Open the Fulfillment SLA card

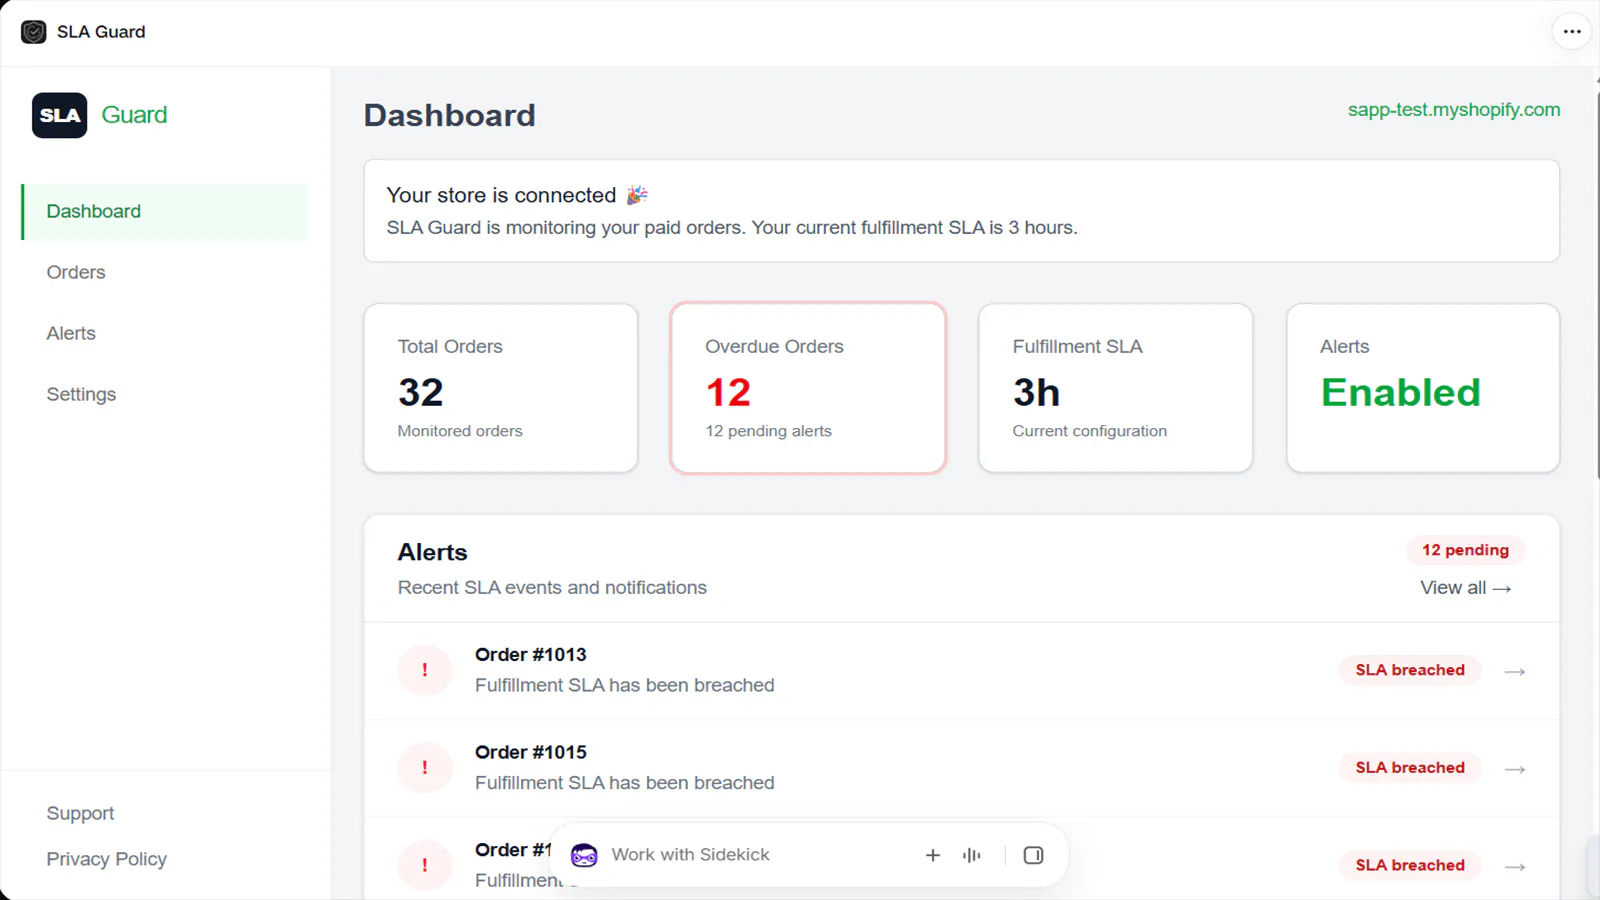pos(1116,388)
